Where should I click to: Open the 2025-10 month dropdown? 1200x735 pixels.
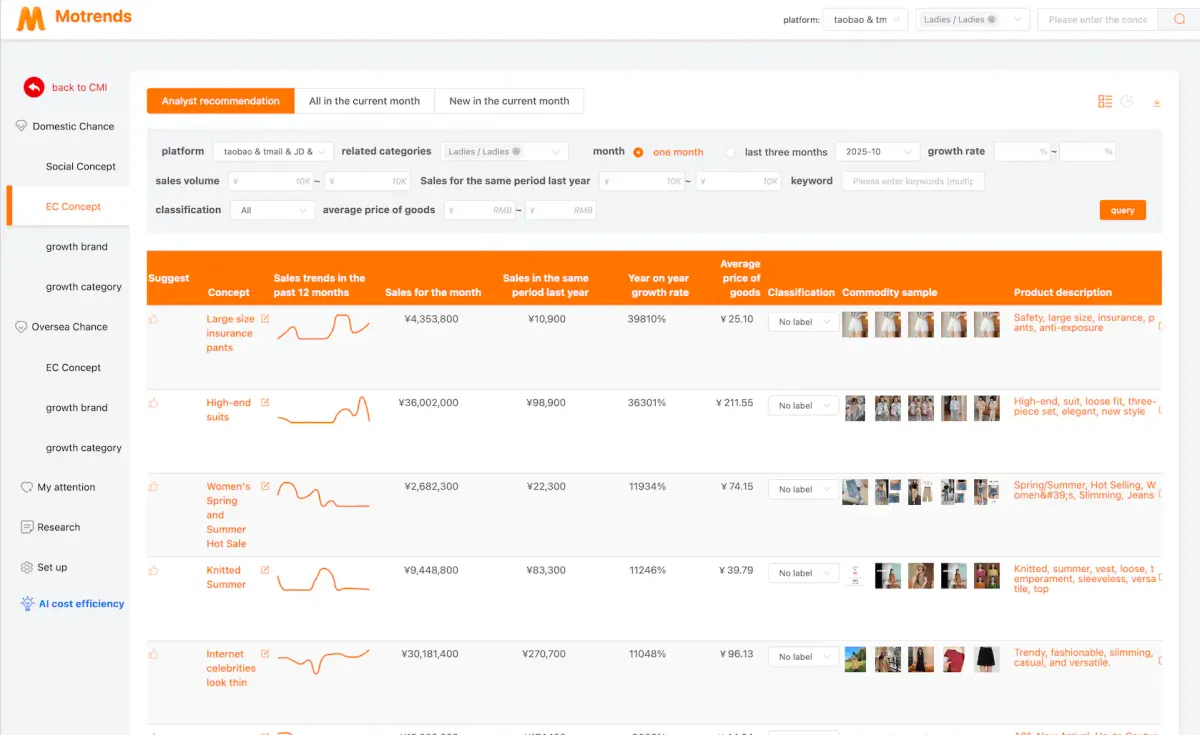(878, 151)
